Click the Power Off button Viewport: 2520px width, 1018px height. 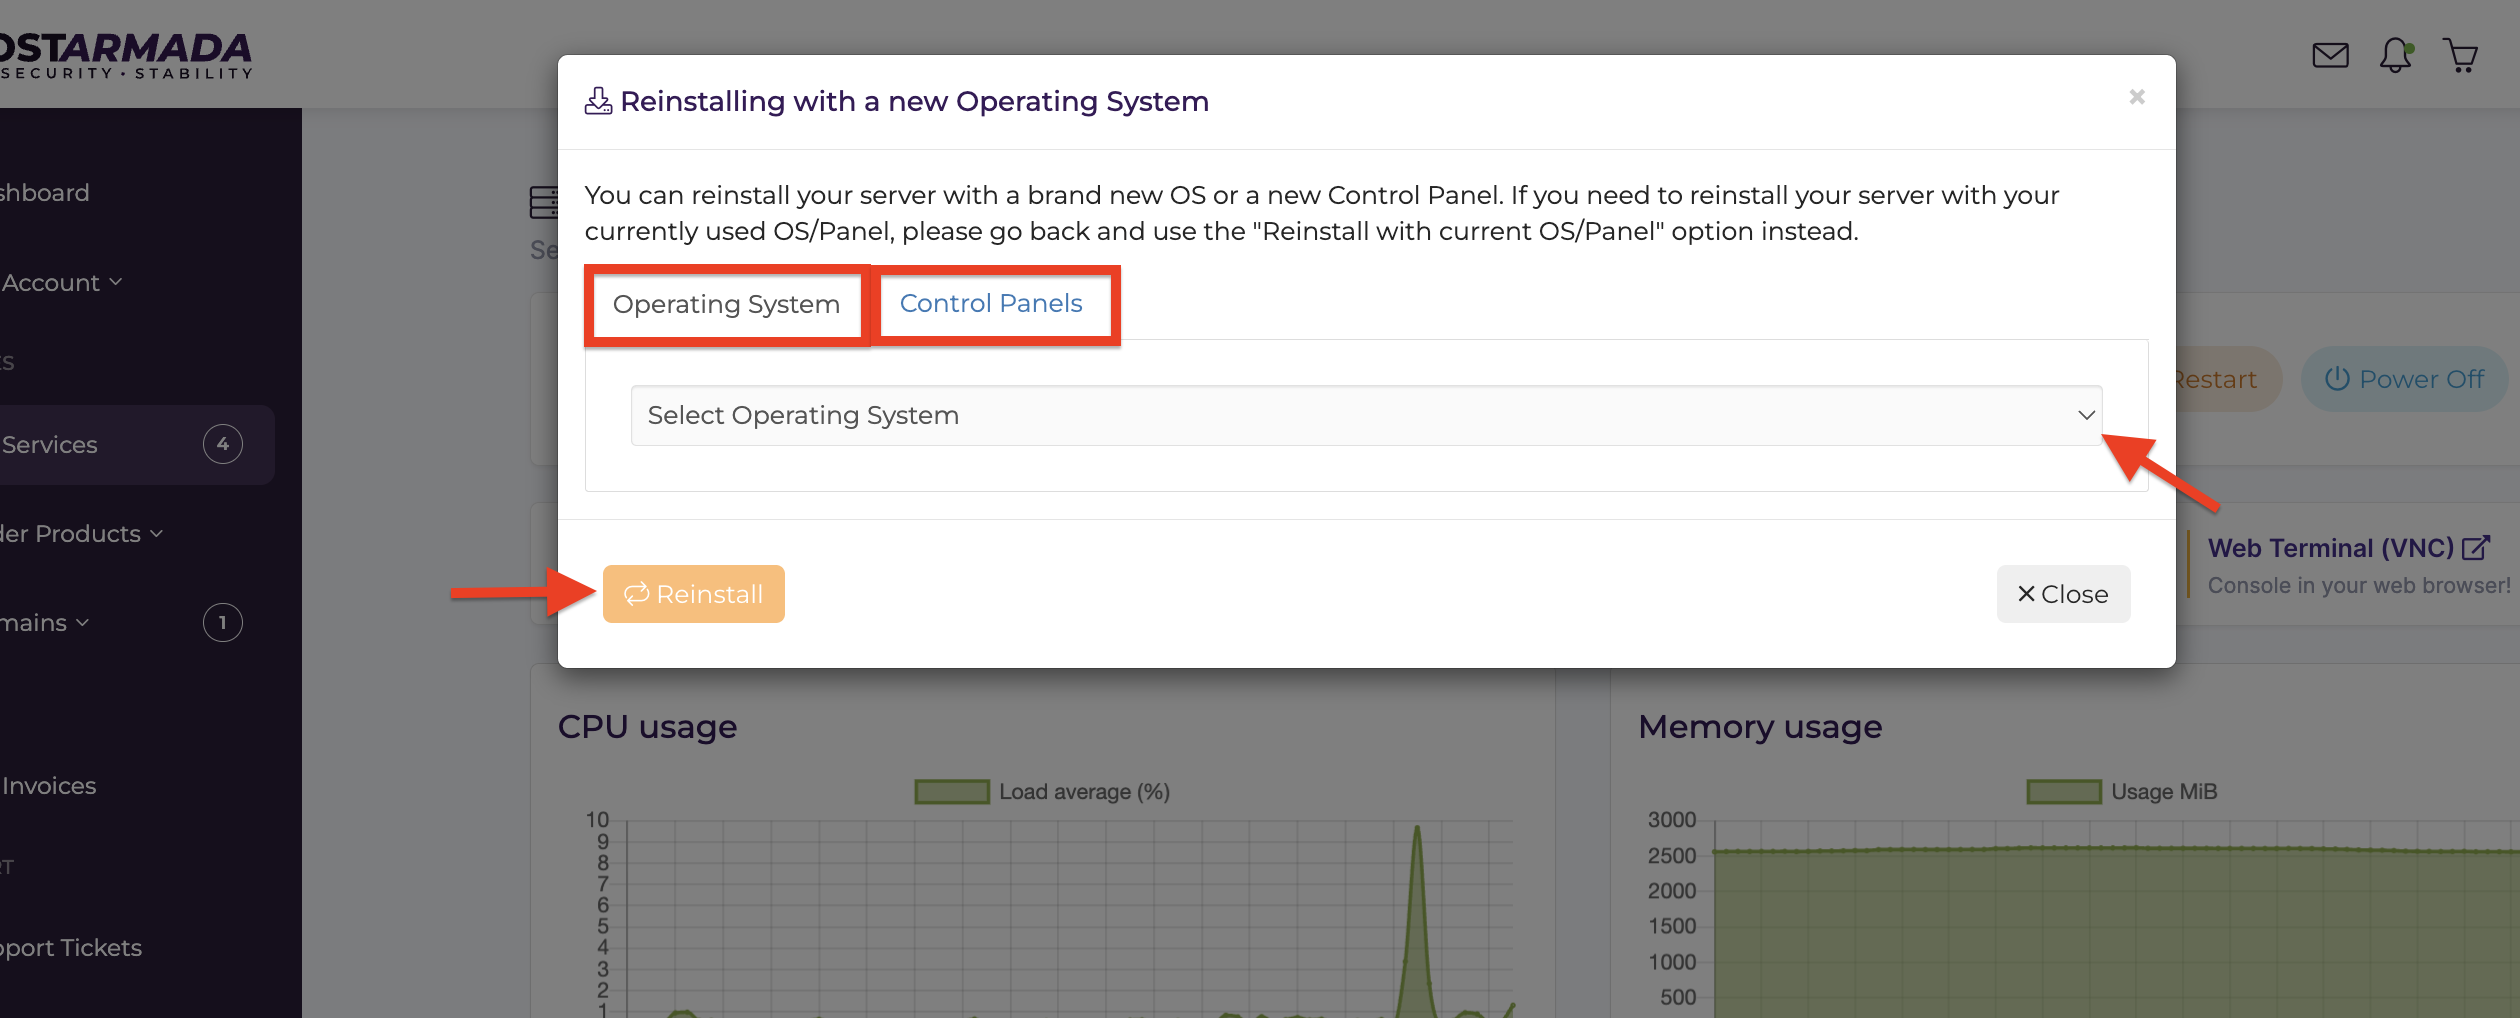tap(2404, 379)
